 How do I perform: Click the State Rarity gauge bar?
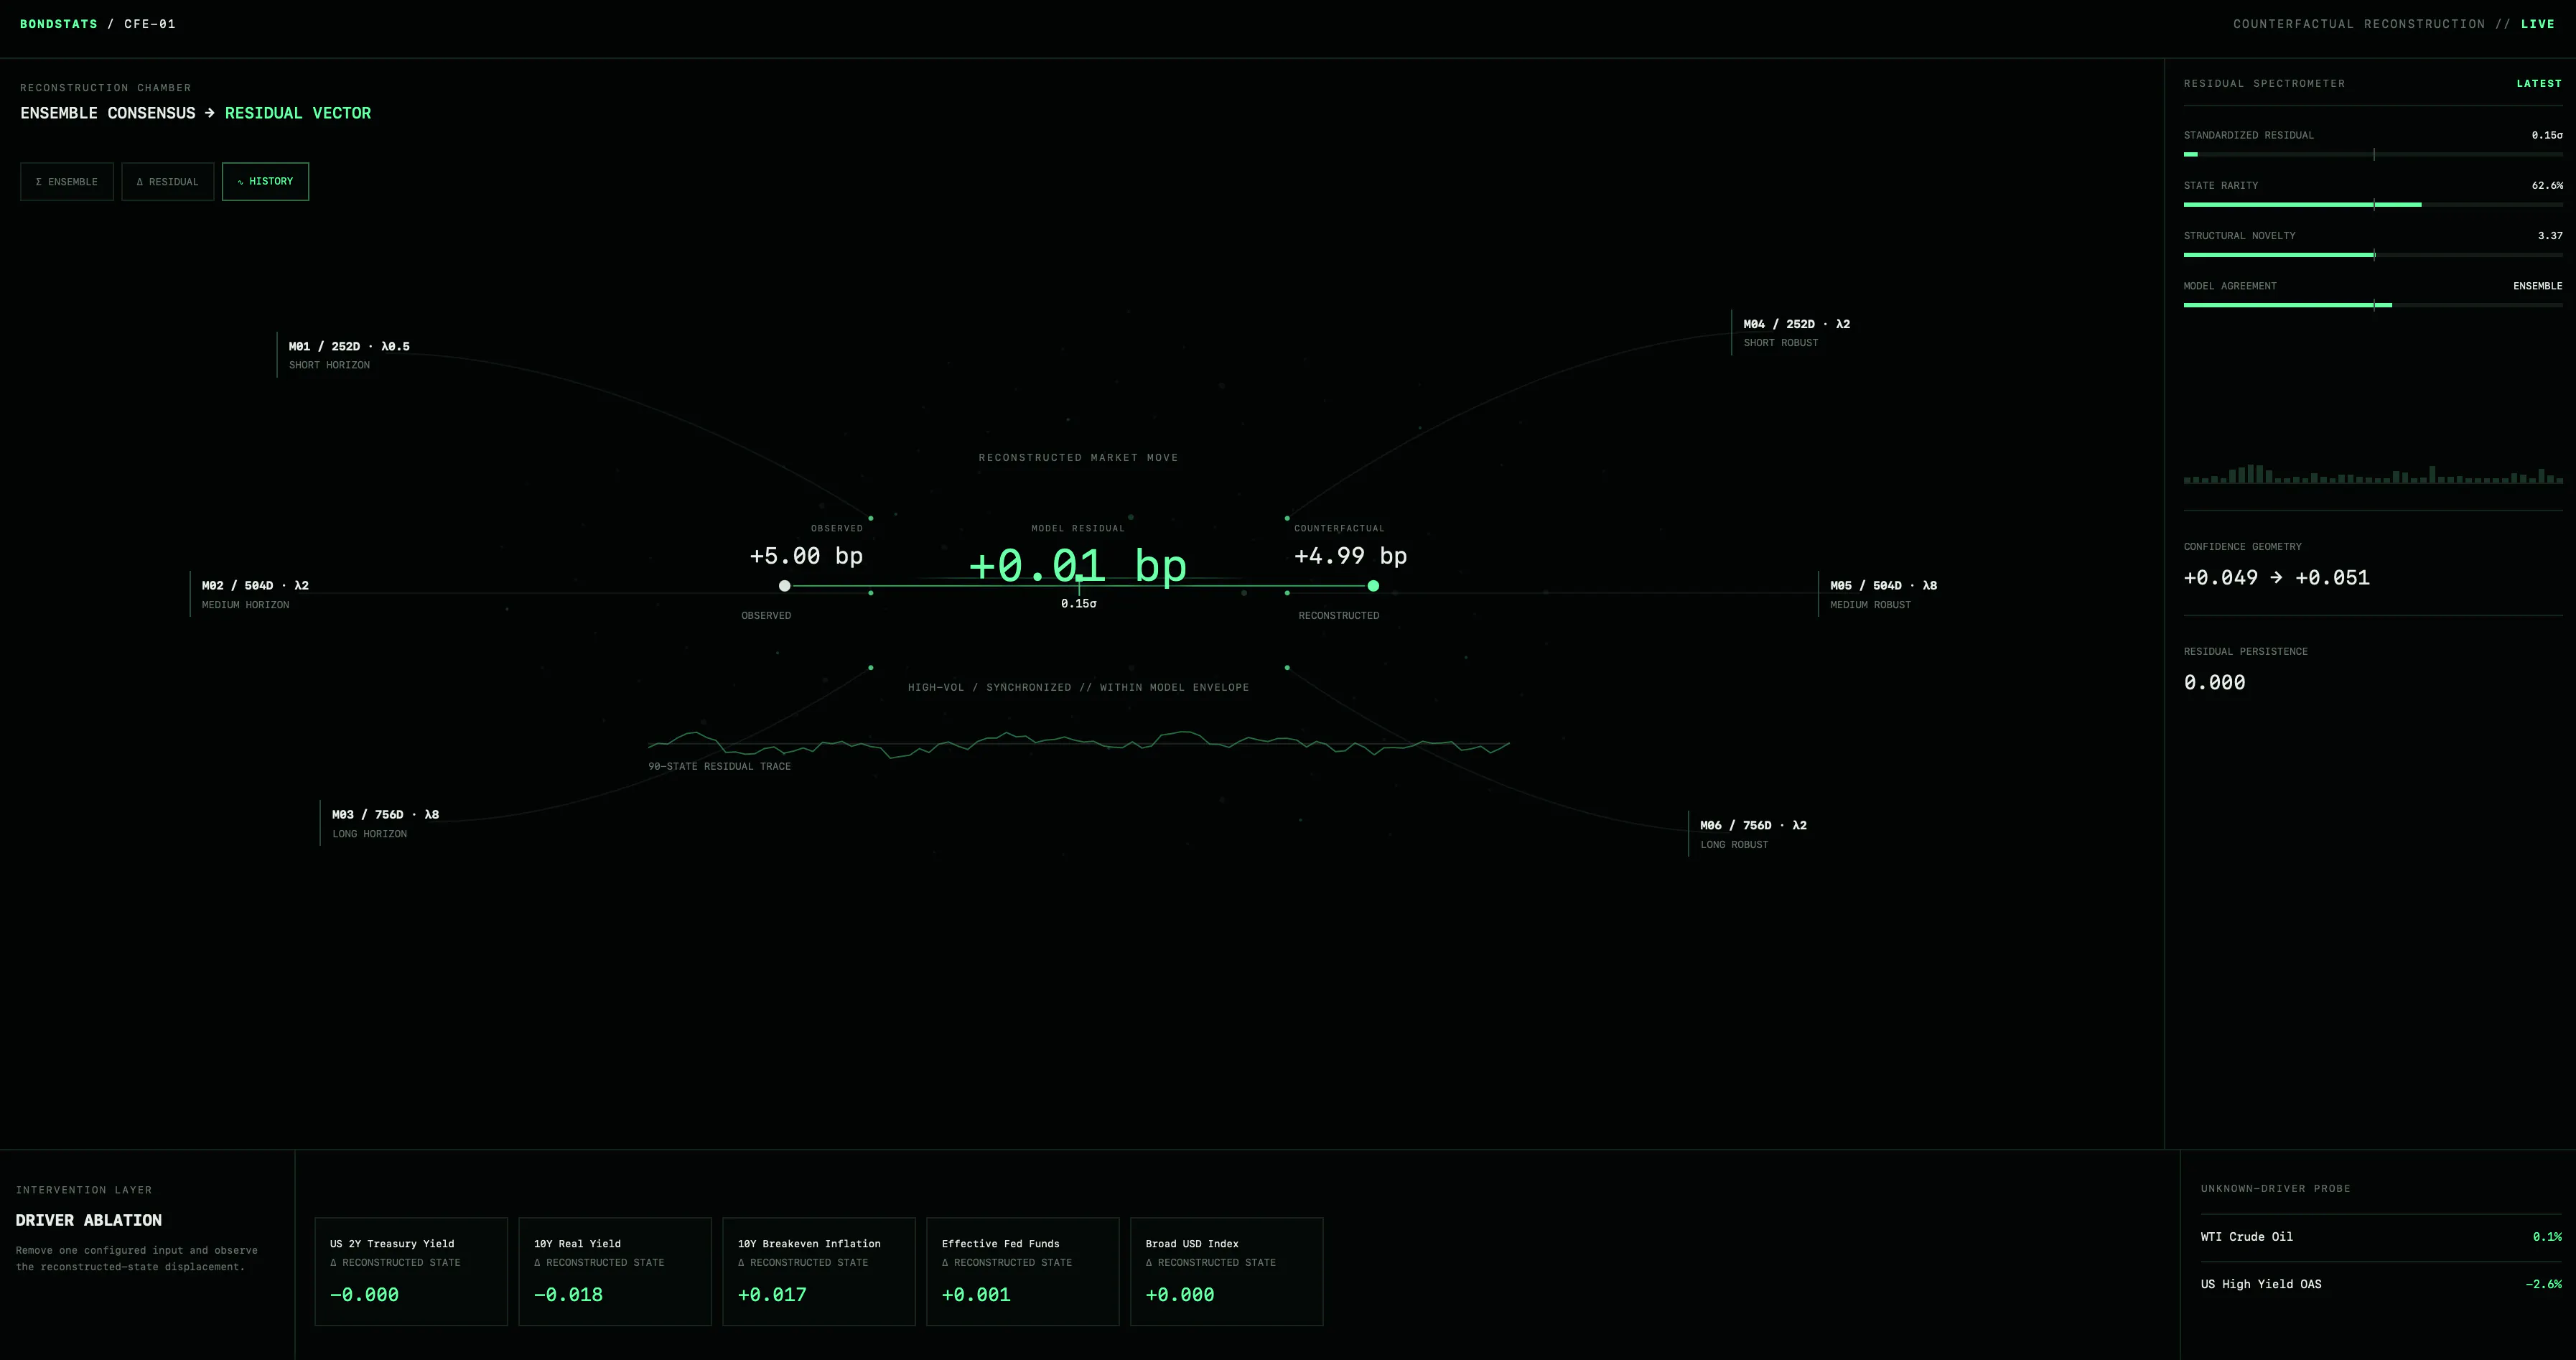click(x=2373, y=204)
